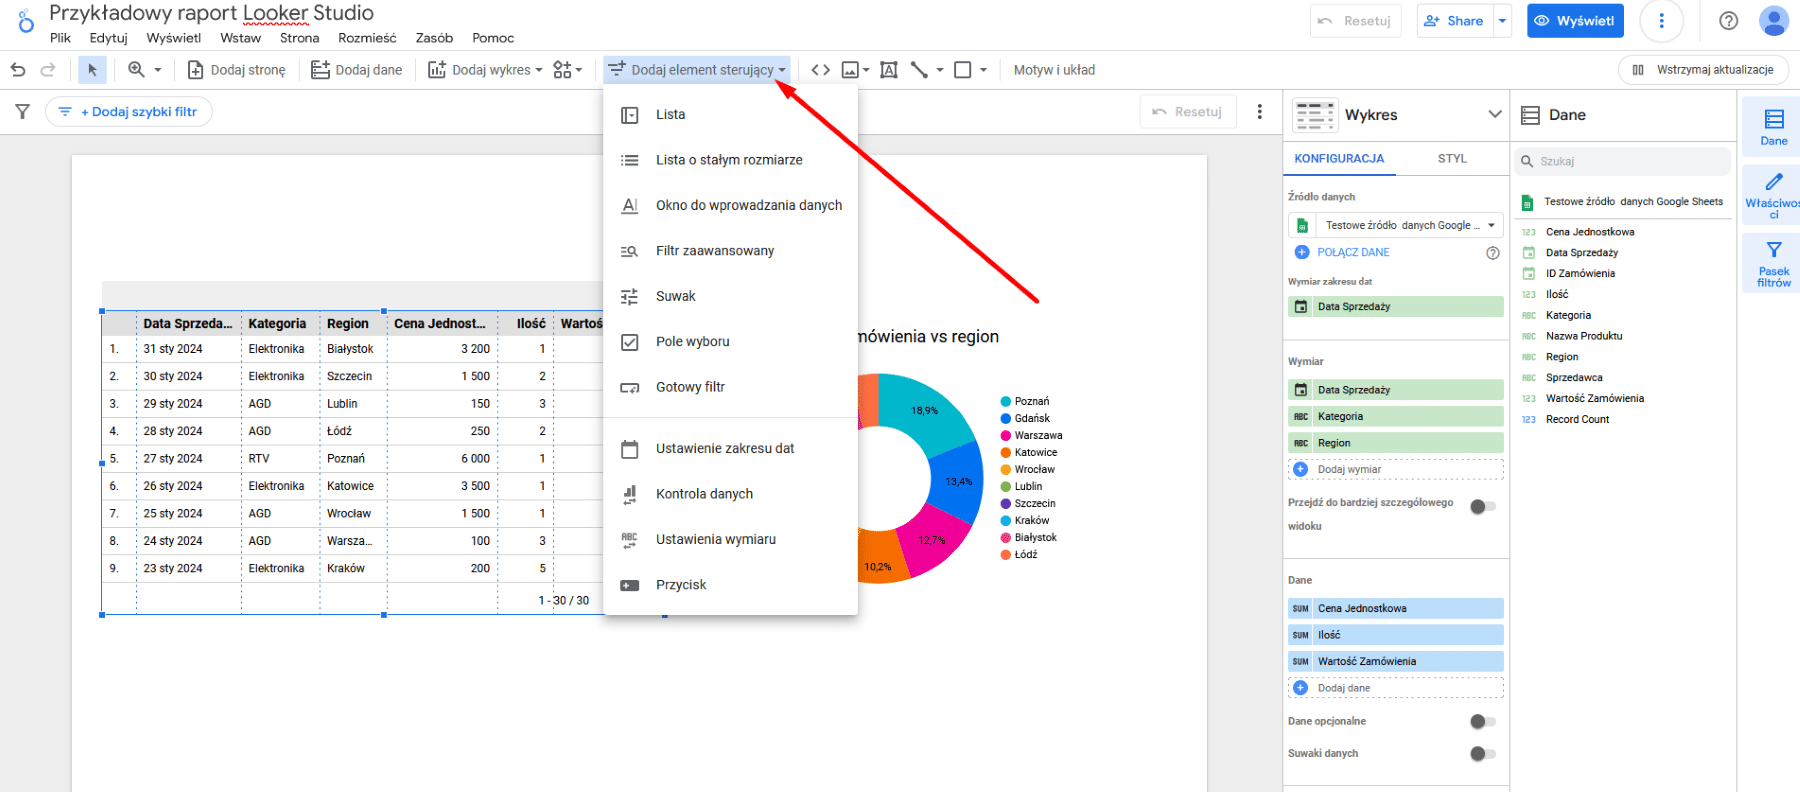
Task: Open the Rozmieść menu
Action: pos(367,38)
